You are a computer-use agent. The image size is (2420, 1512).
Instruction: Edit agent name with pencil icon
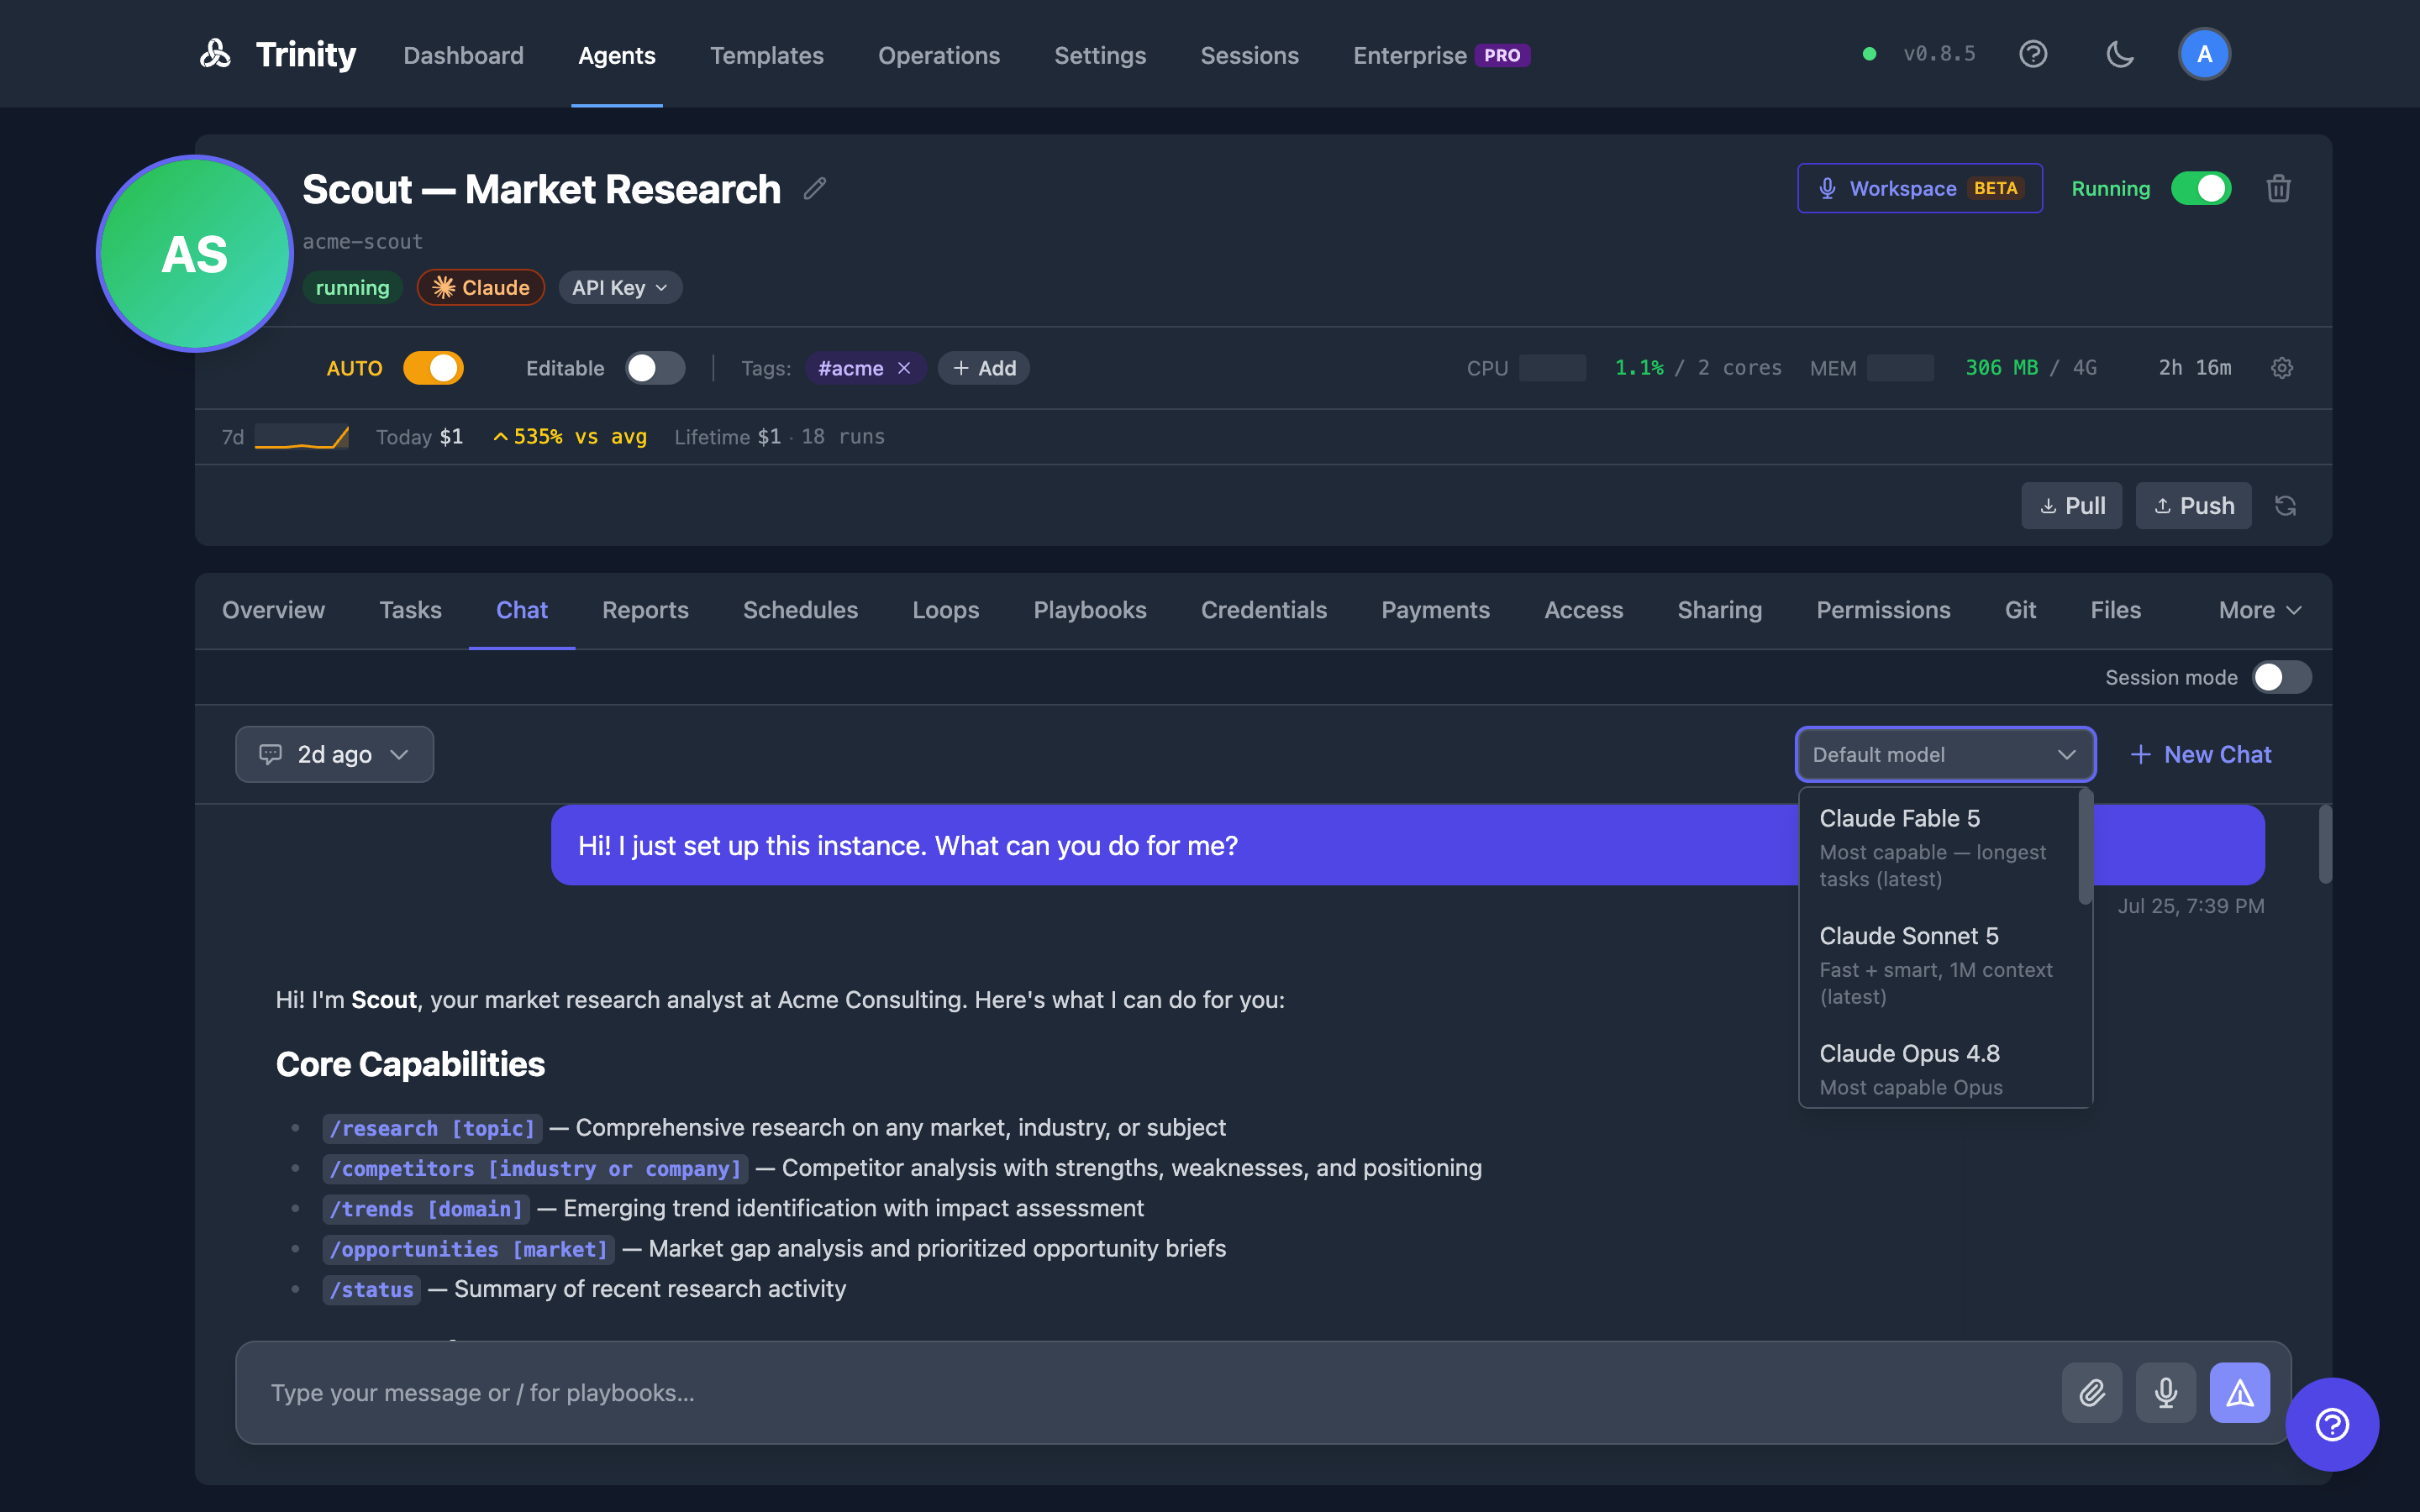click(x=815, y=188)
